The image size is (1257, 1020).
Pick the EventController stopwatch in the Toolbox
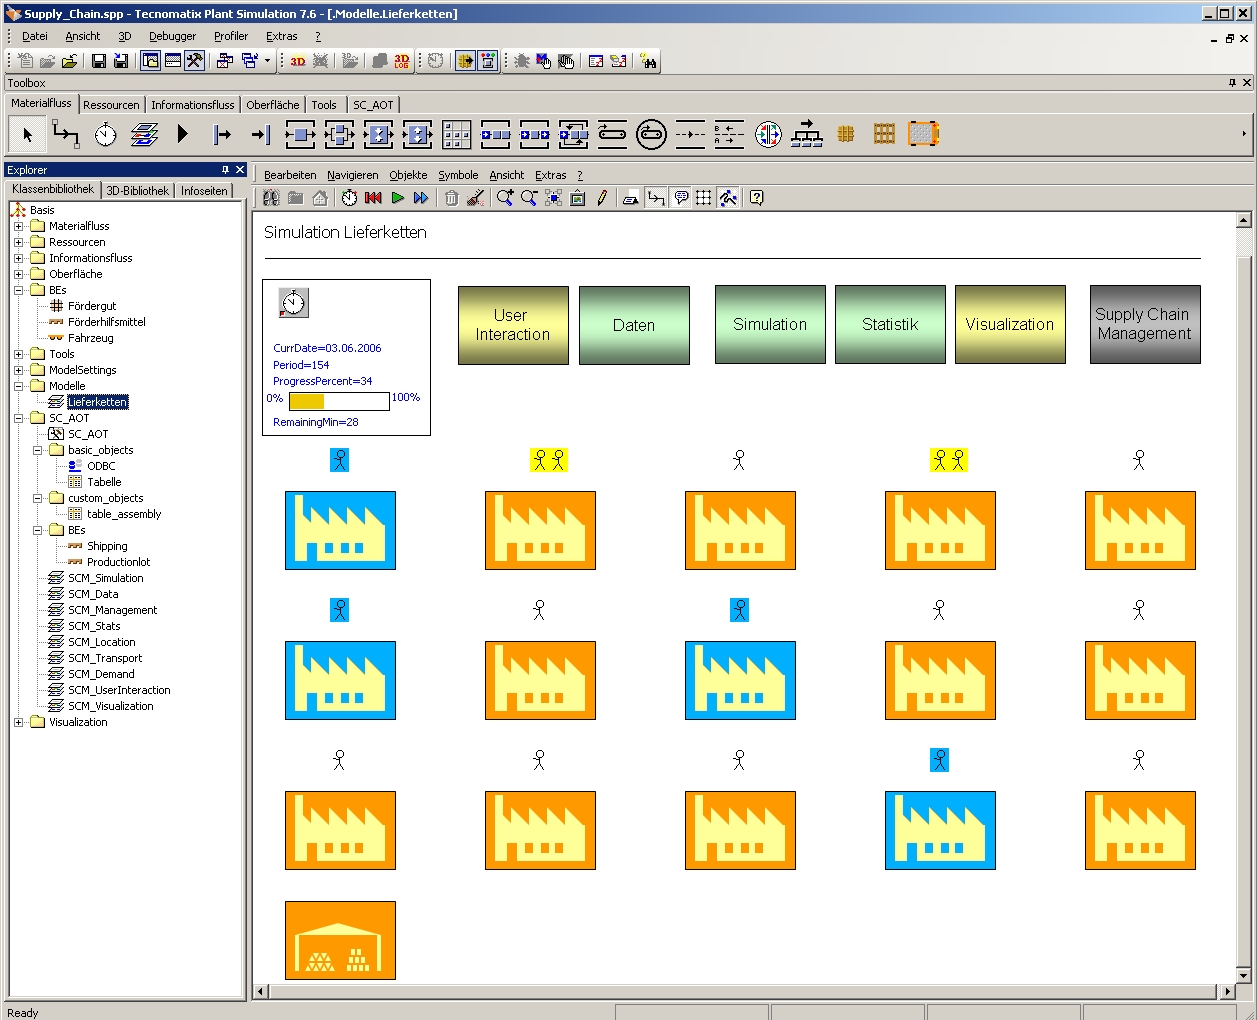click(106, 134)
